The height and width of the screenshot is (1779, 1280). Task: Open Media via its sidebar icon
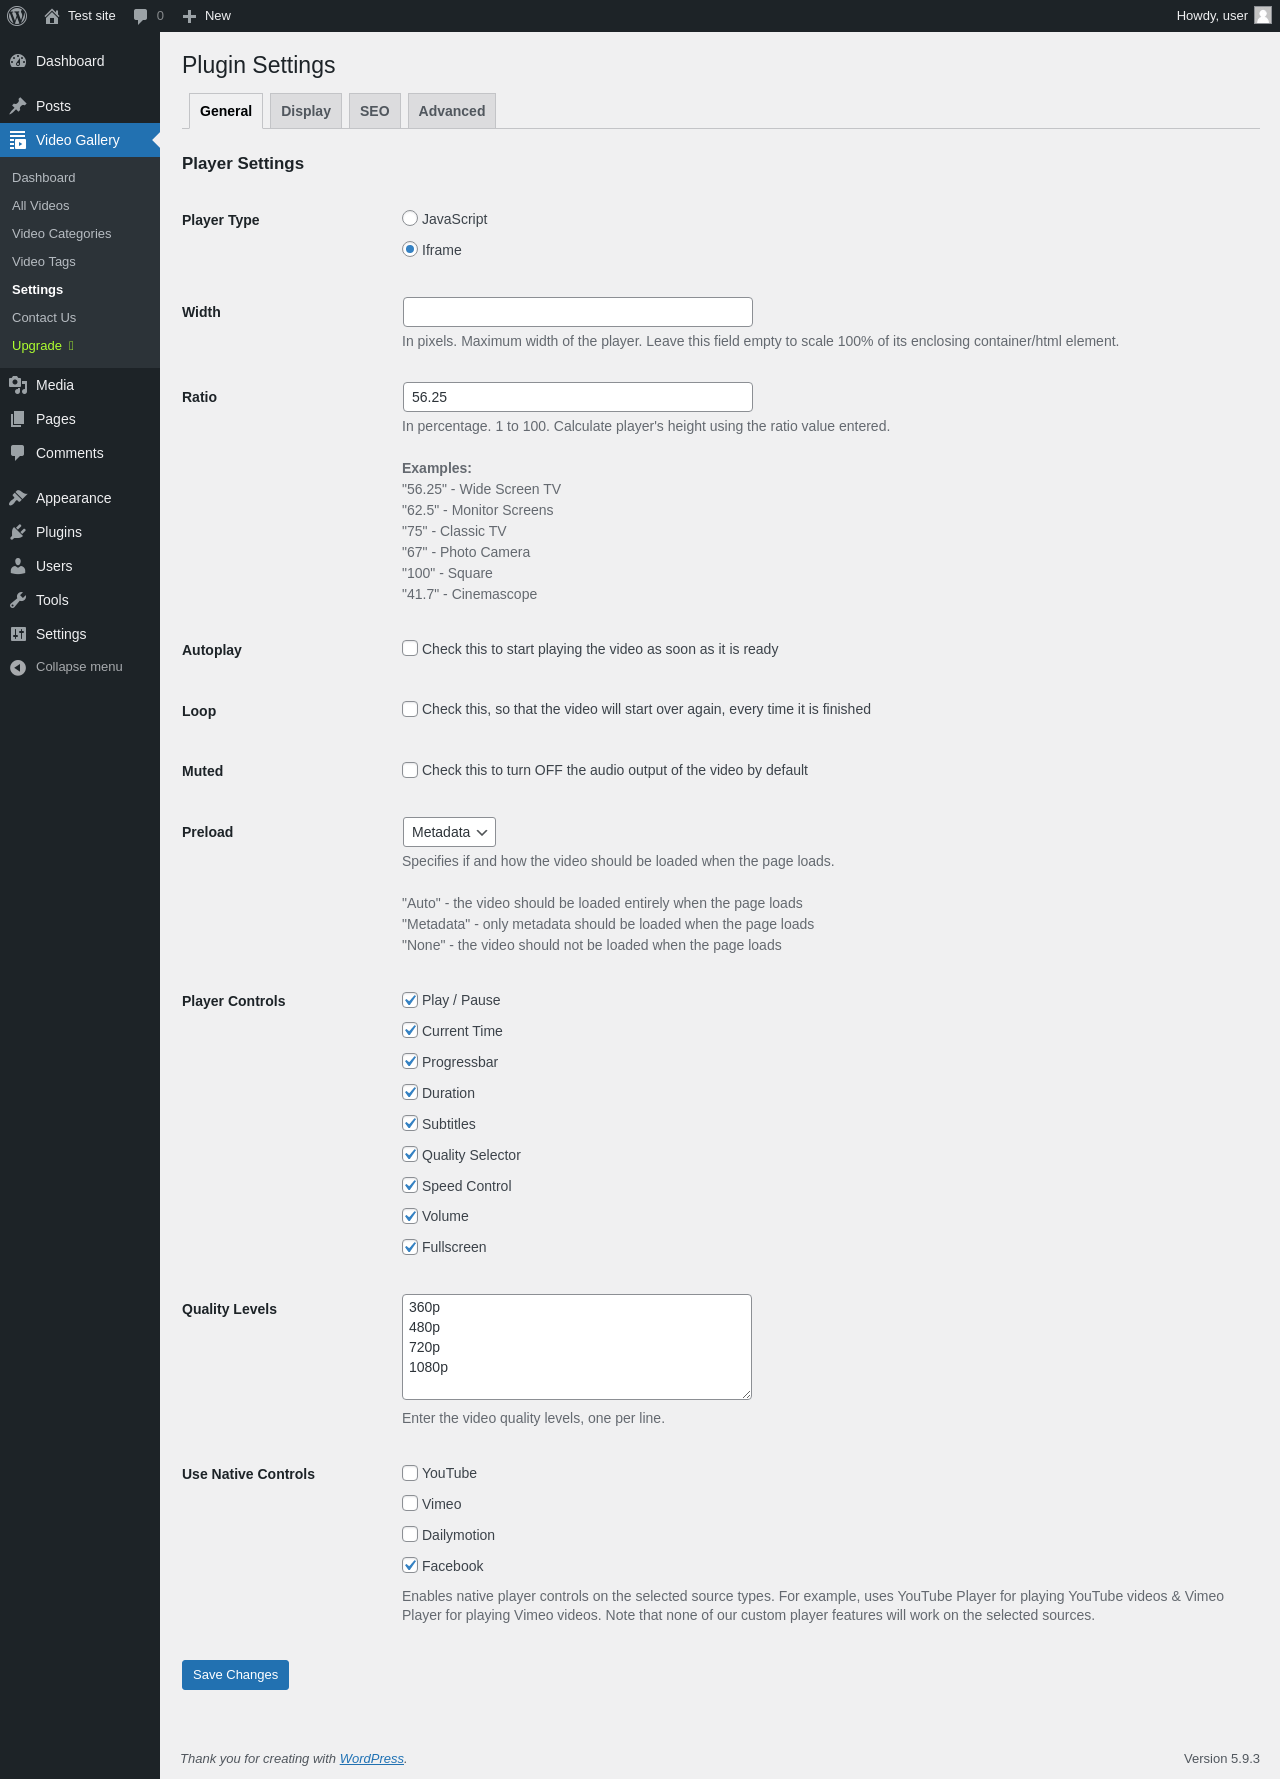pyautogui.click(x=18, y=385)
